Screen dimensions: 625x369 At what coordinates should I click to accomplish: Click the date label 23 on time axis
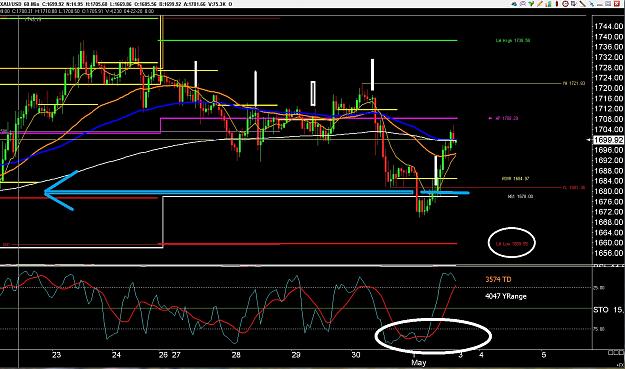[57, 355]
